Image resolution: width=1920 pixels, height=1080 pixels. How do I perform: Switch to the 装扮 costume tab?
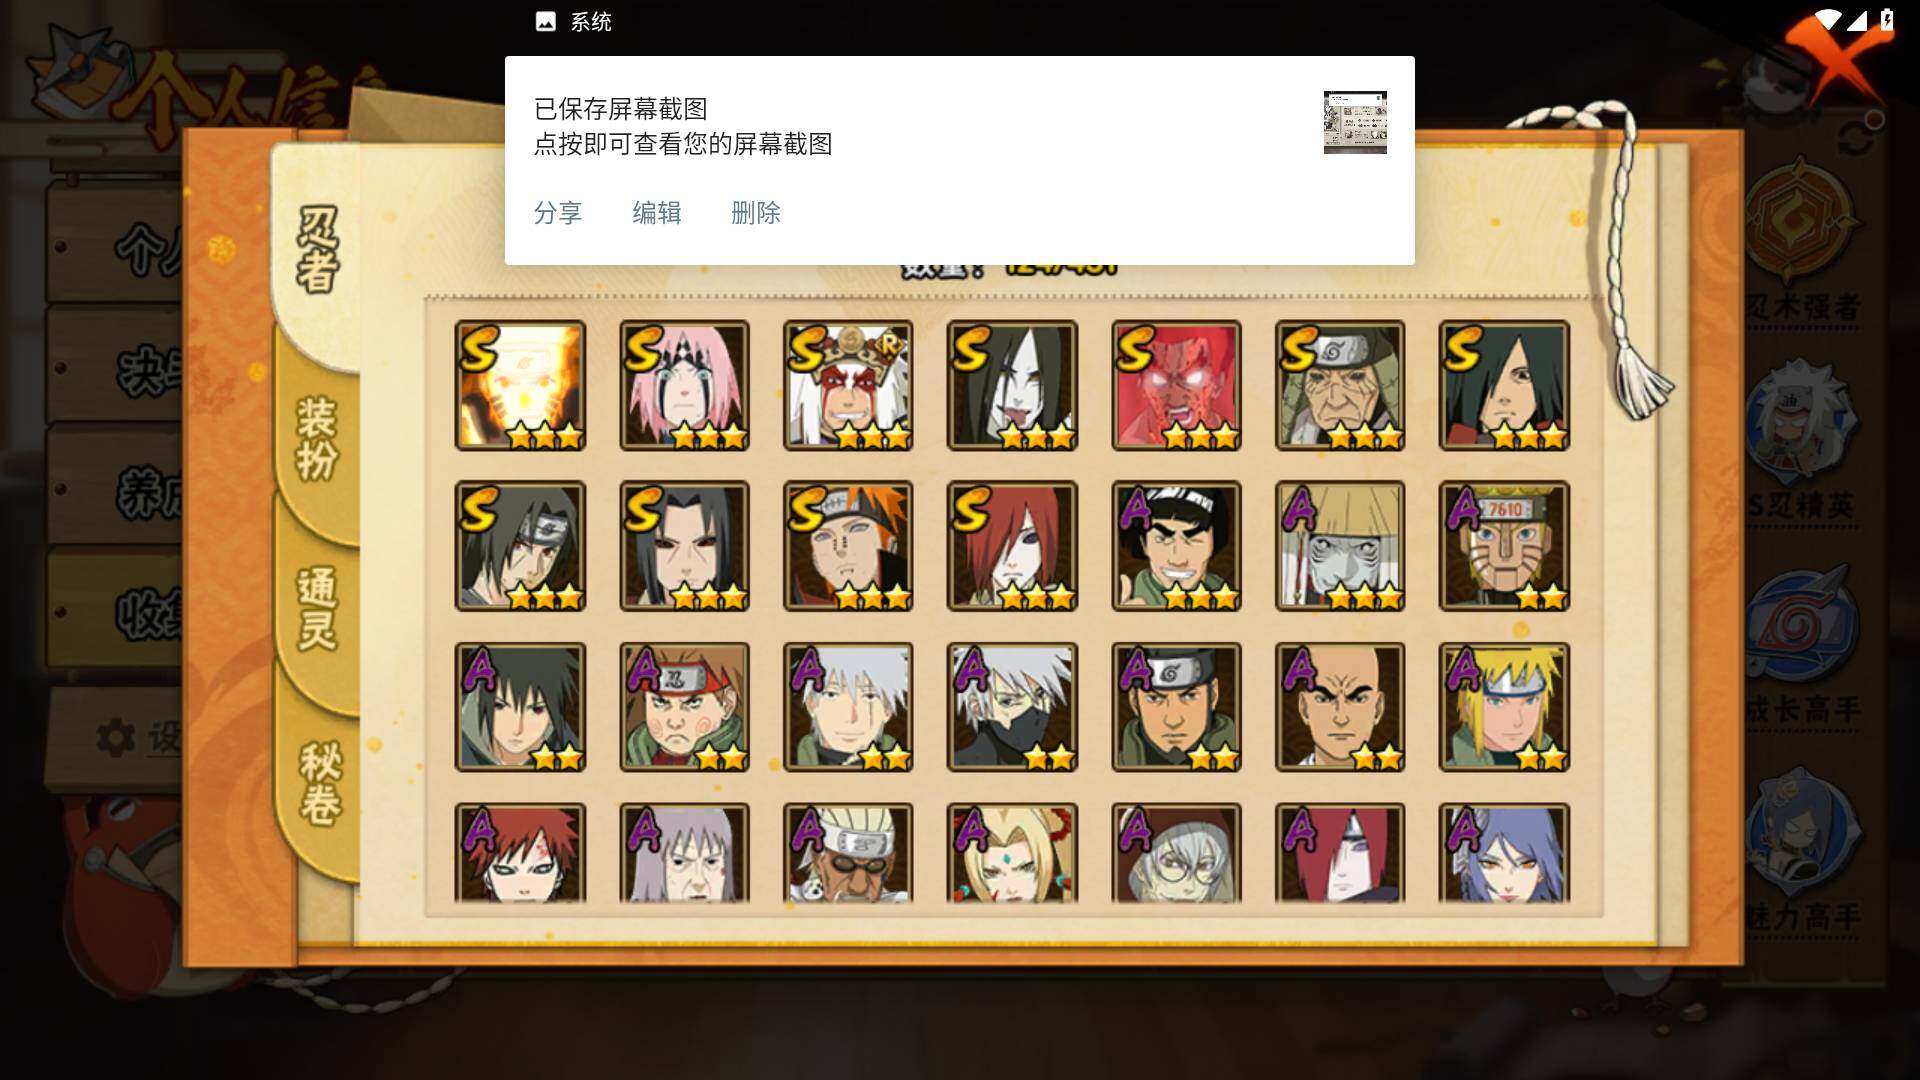tap(318, 437)
